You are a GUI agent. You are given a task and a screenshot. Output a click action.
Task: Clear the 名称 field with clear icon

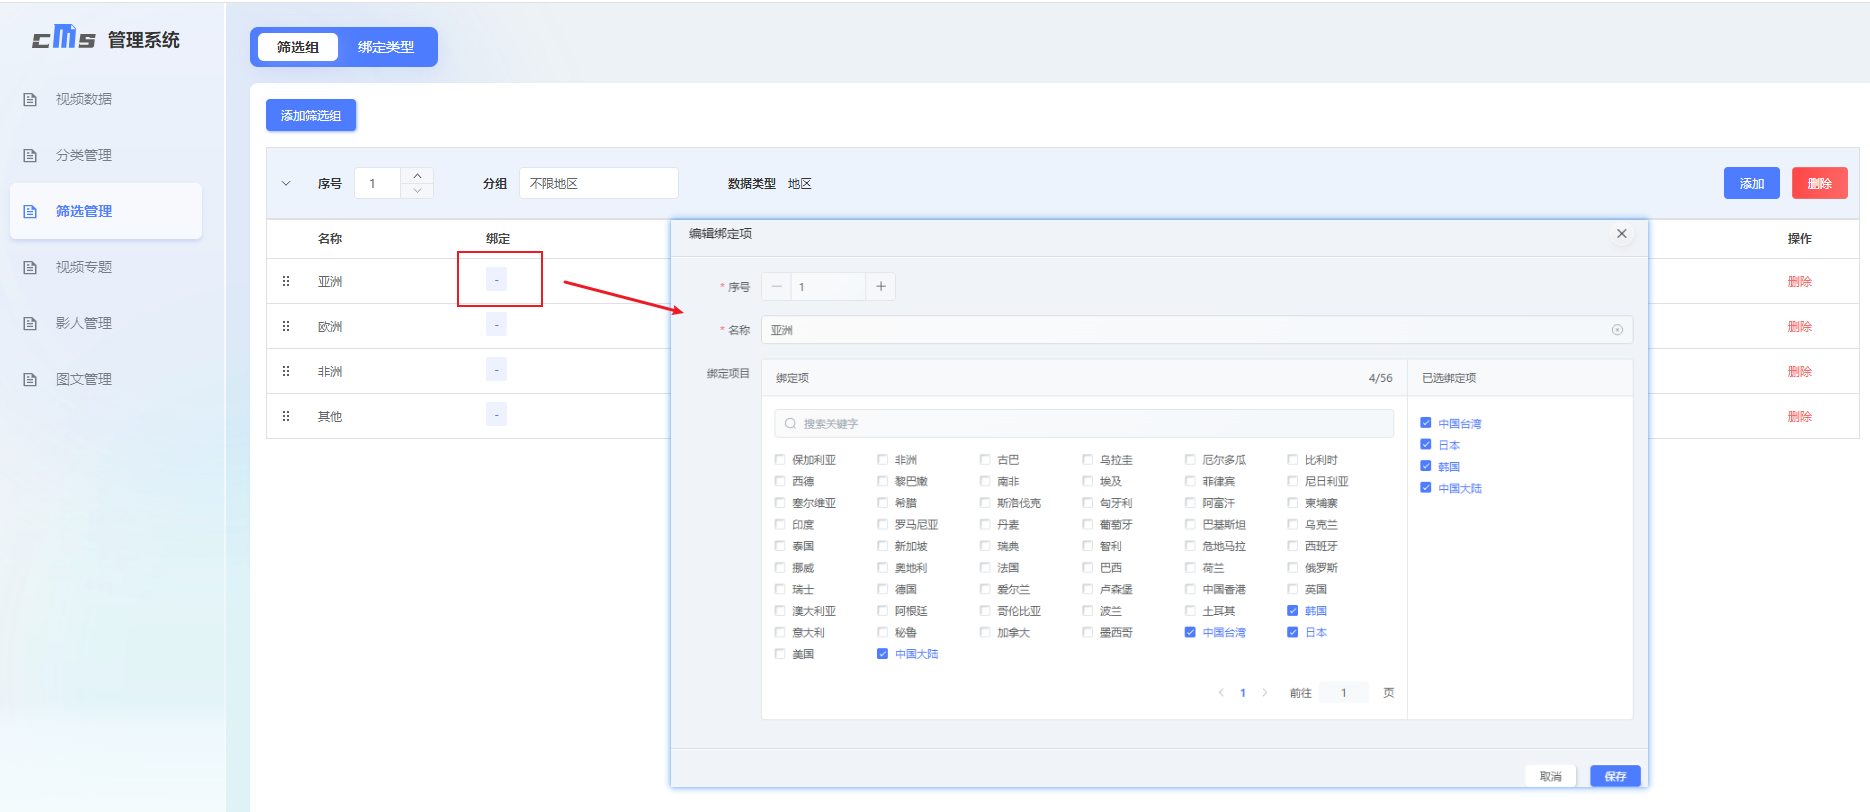coord(1617,330)
